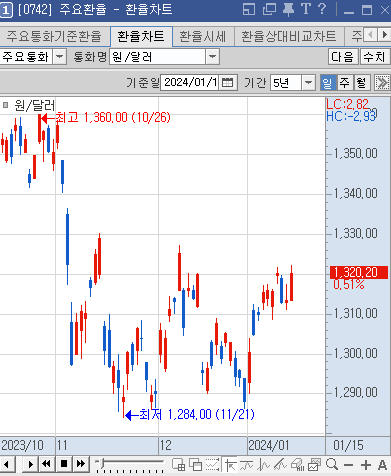
Task: Select the 일 (daily) period toggle
Action: [x=328, y=82]
